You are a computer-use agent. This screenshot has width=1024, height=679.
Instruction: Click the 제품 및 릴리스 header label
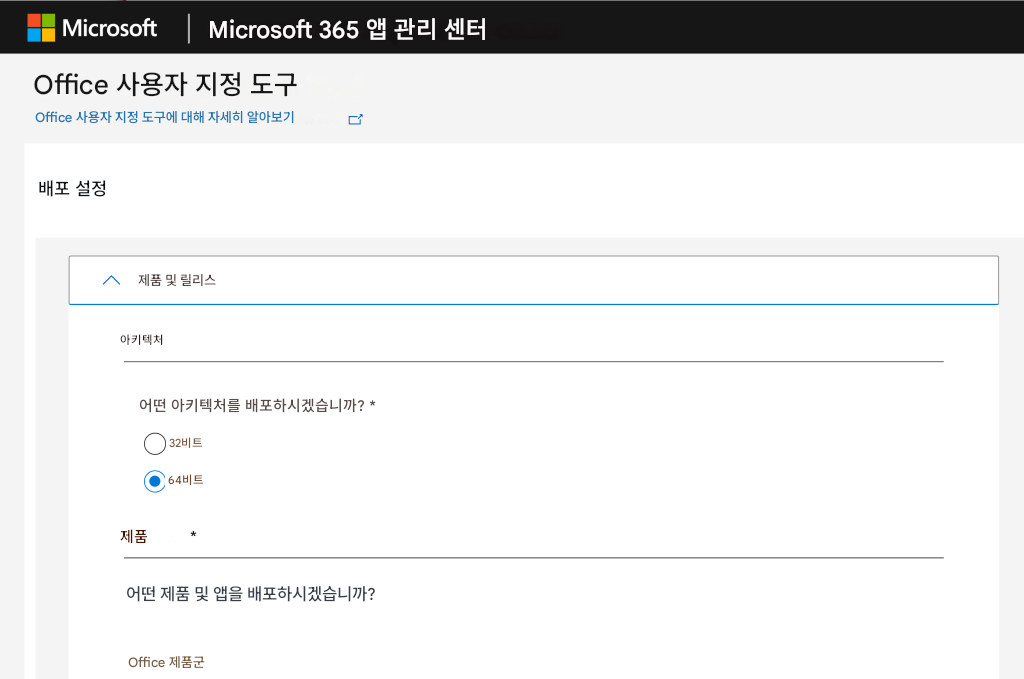177,280
